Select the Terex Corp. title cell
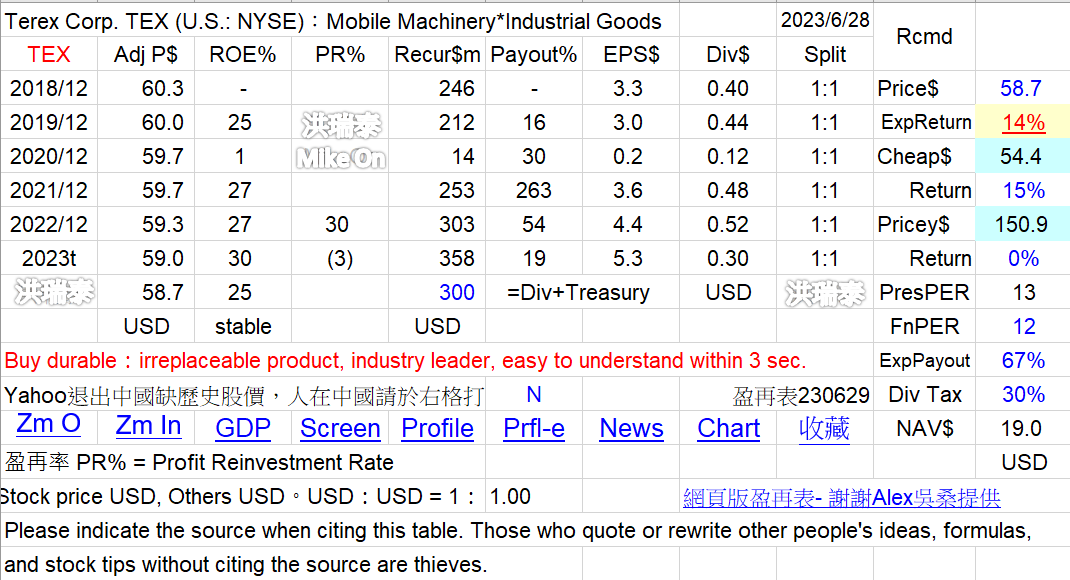The width and height of the screenshot is (1070, 580). [340, 21]
